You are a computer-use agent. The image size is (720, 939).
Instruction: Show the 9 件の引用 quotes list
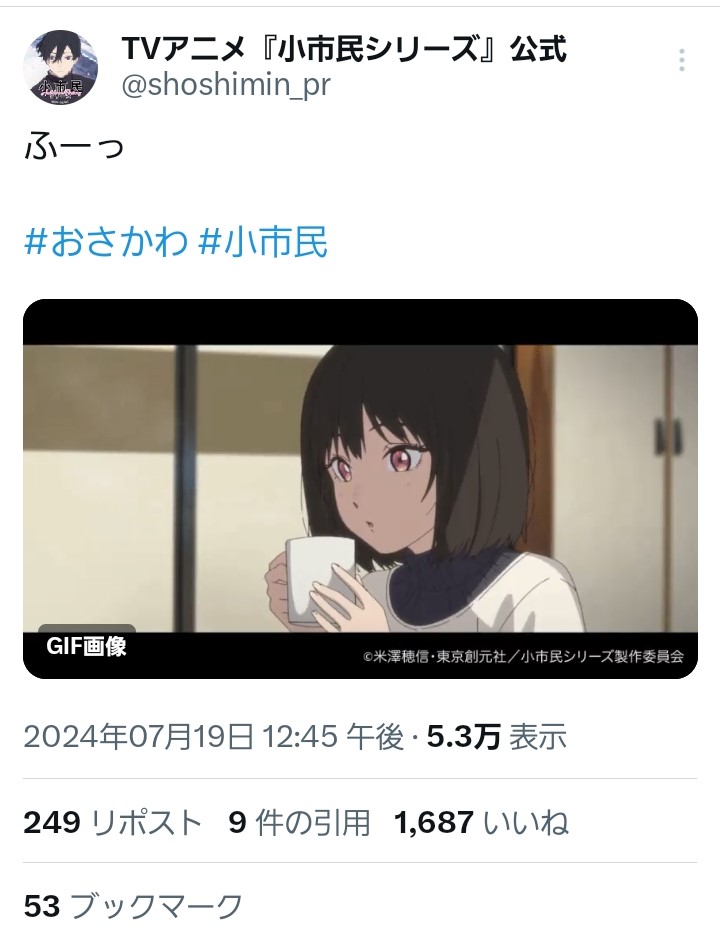(x=300, y=822)
